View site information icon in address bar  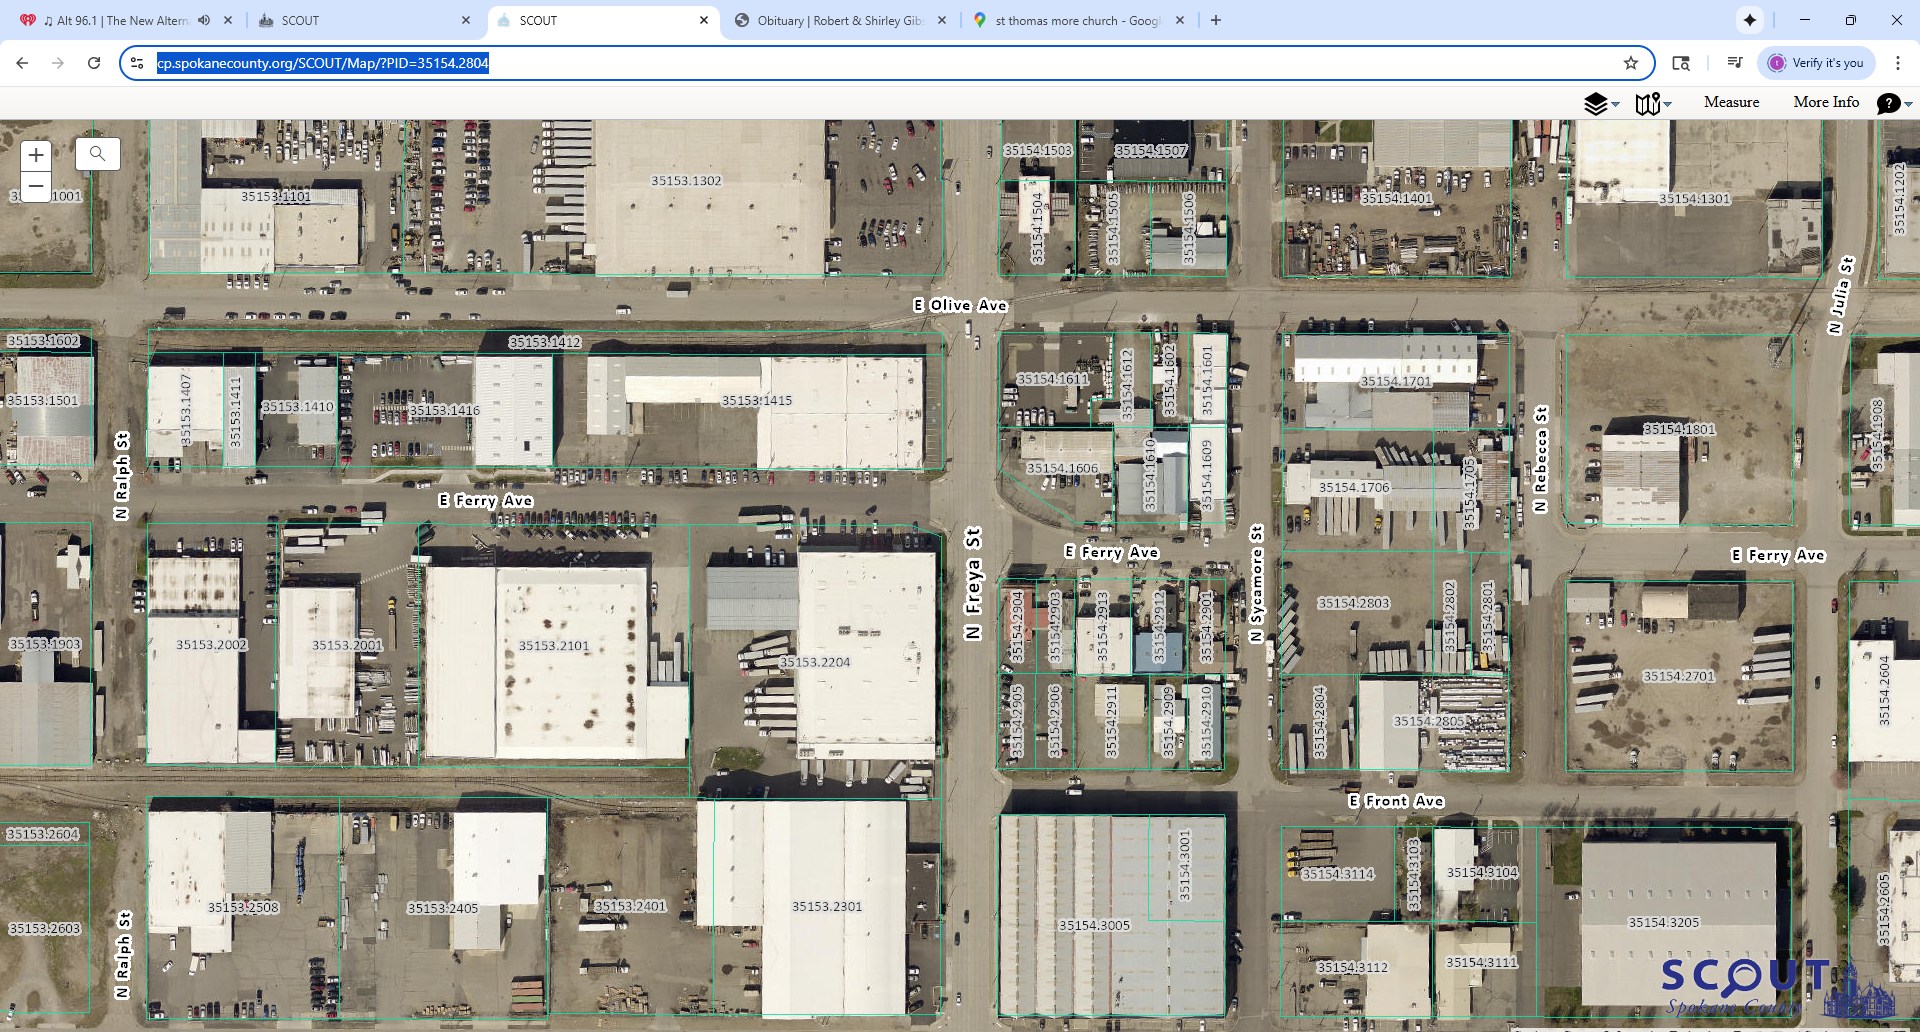[x=137, y=63]
